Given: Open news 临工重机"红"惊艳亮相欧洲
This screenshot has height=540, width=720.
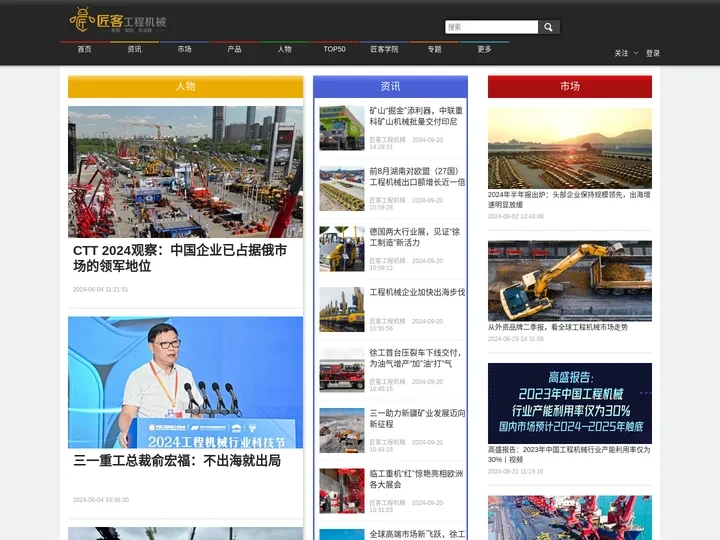Looking at the screenshot, I should [x=416, y=479].
